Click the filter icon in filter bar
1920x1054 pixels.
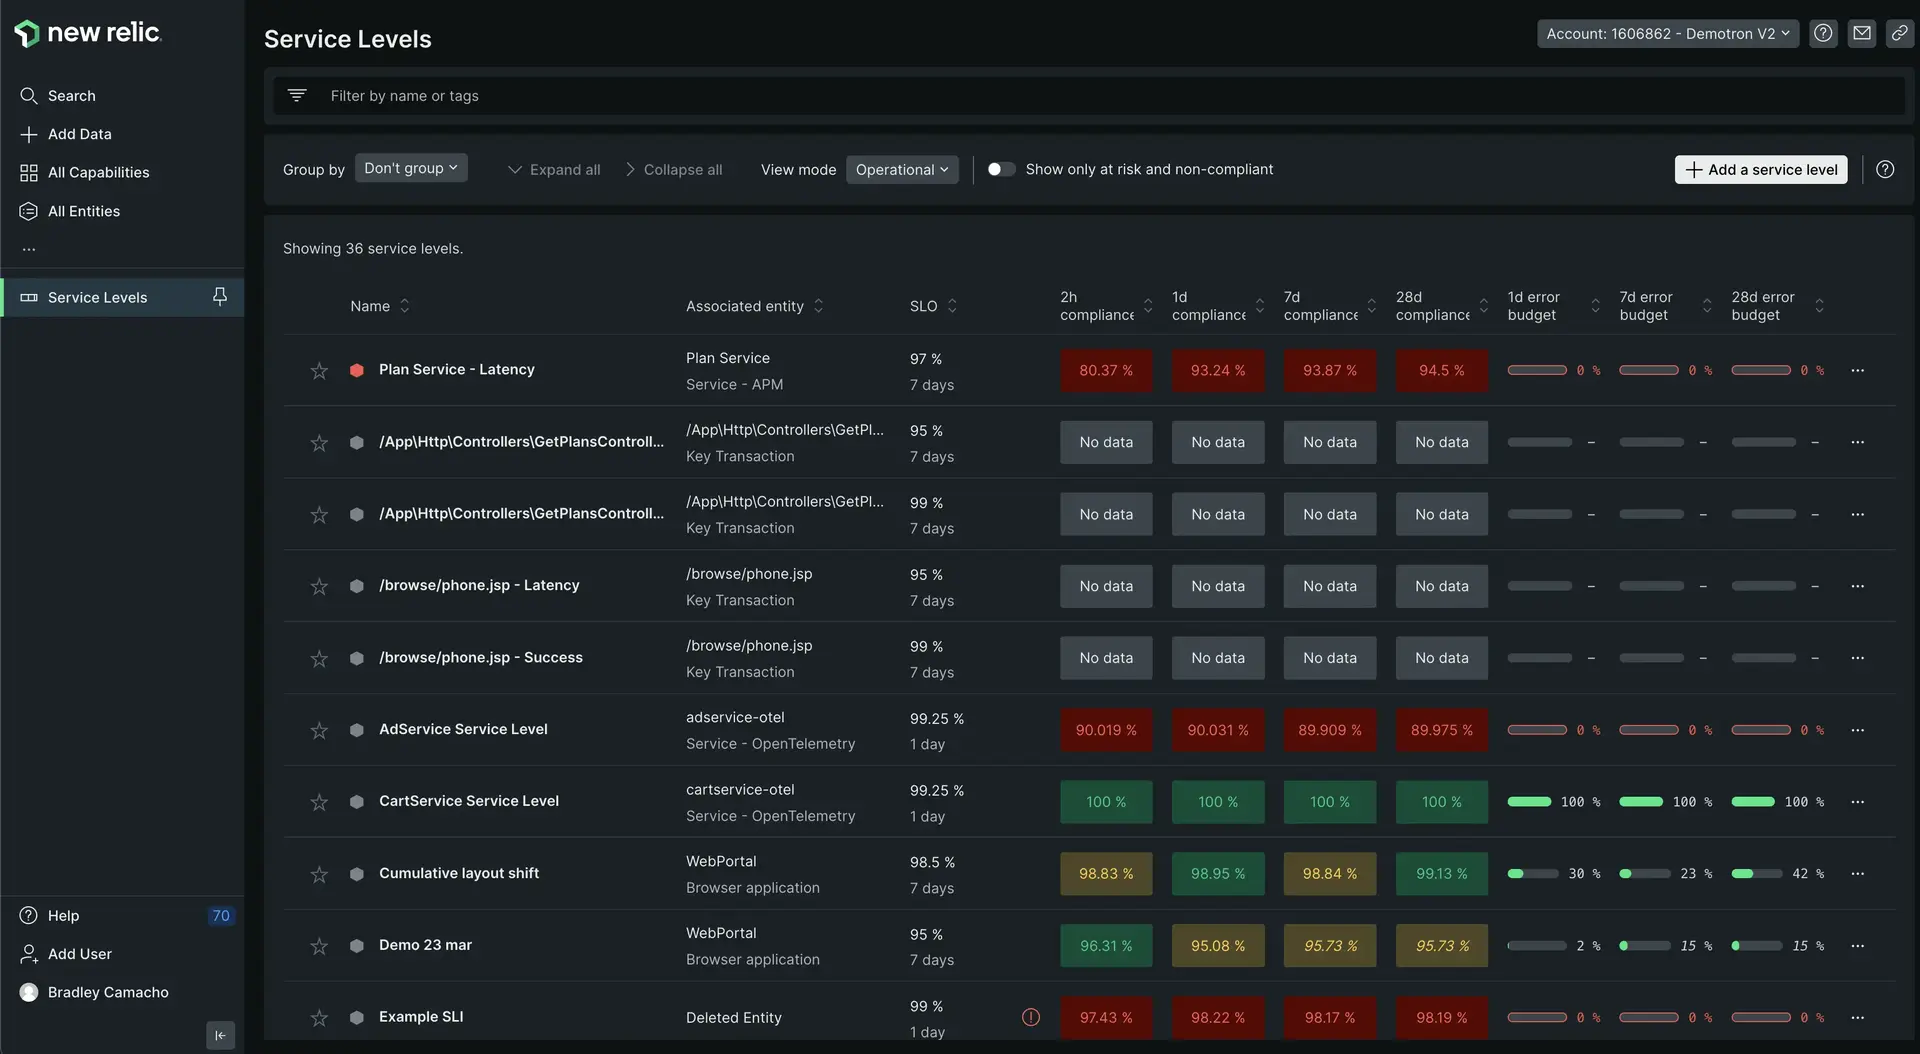tap(297, 95)
